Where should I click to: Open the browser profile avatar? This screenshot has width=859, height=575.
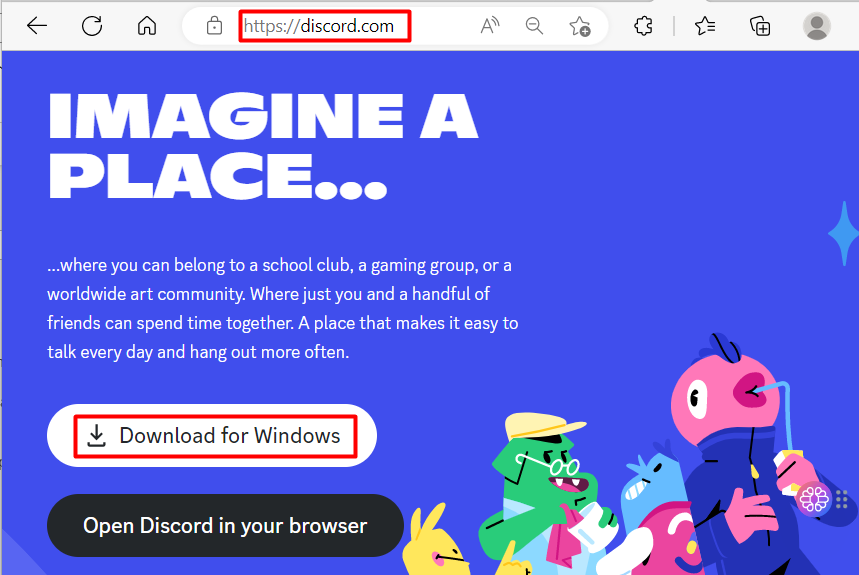pyautogui.click(x=817, y=26)
